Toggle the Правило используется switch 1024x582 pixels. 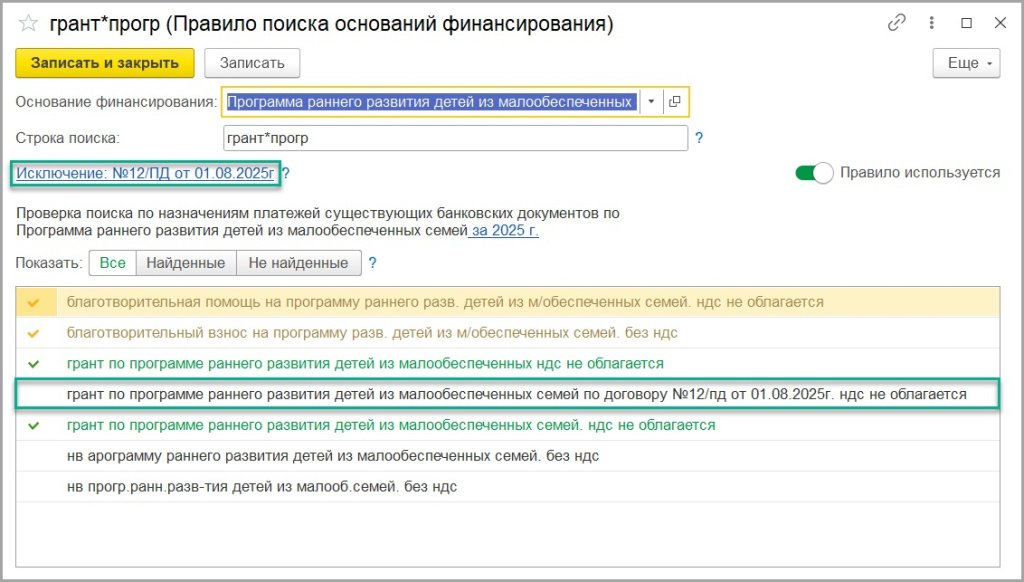(813, 173)
